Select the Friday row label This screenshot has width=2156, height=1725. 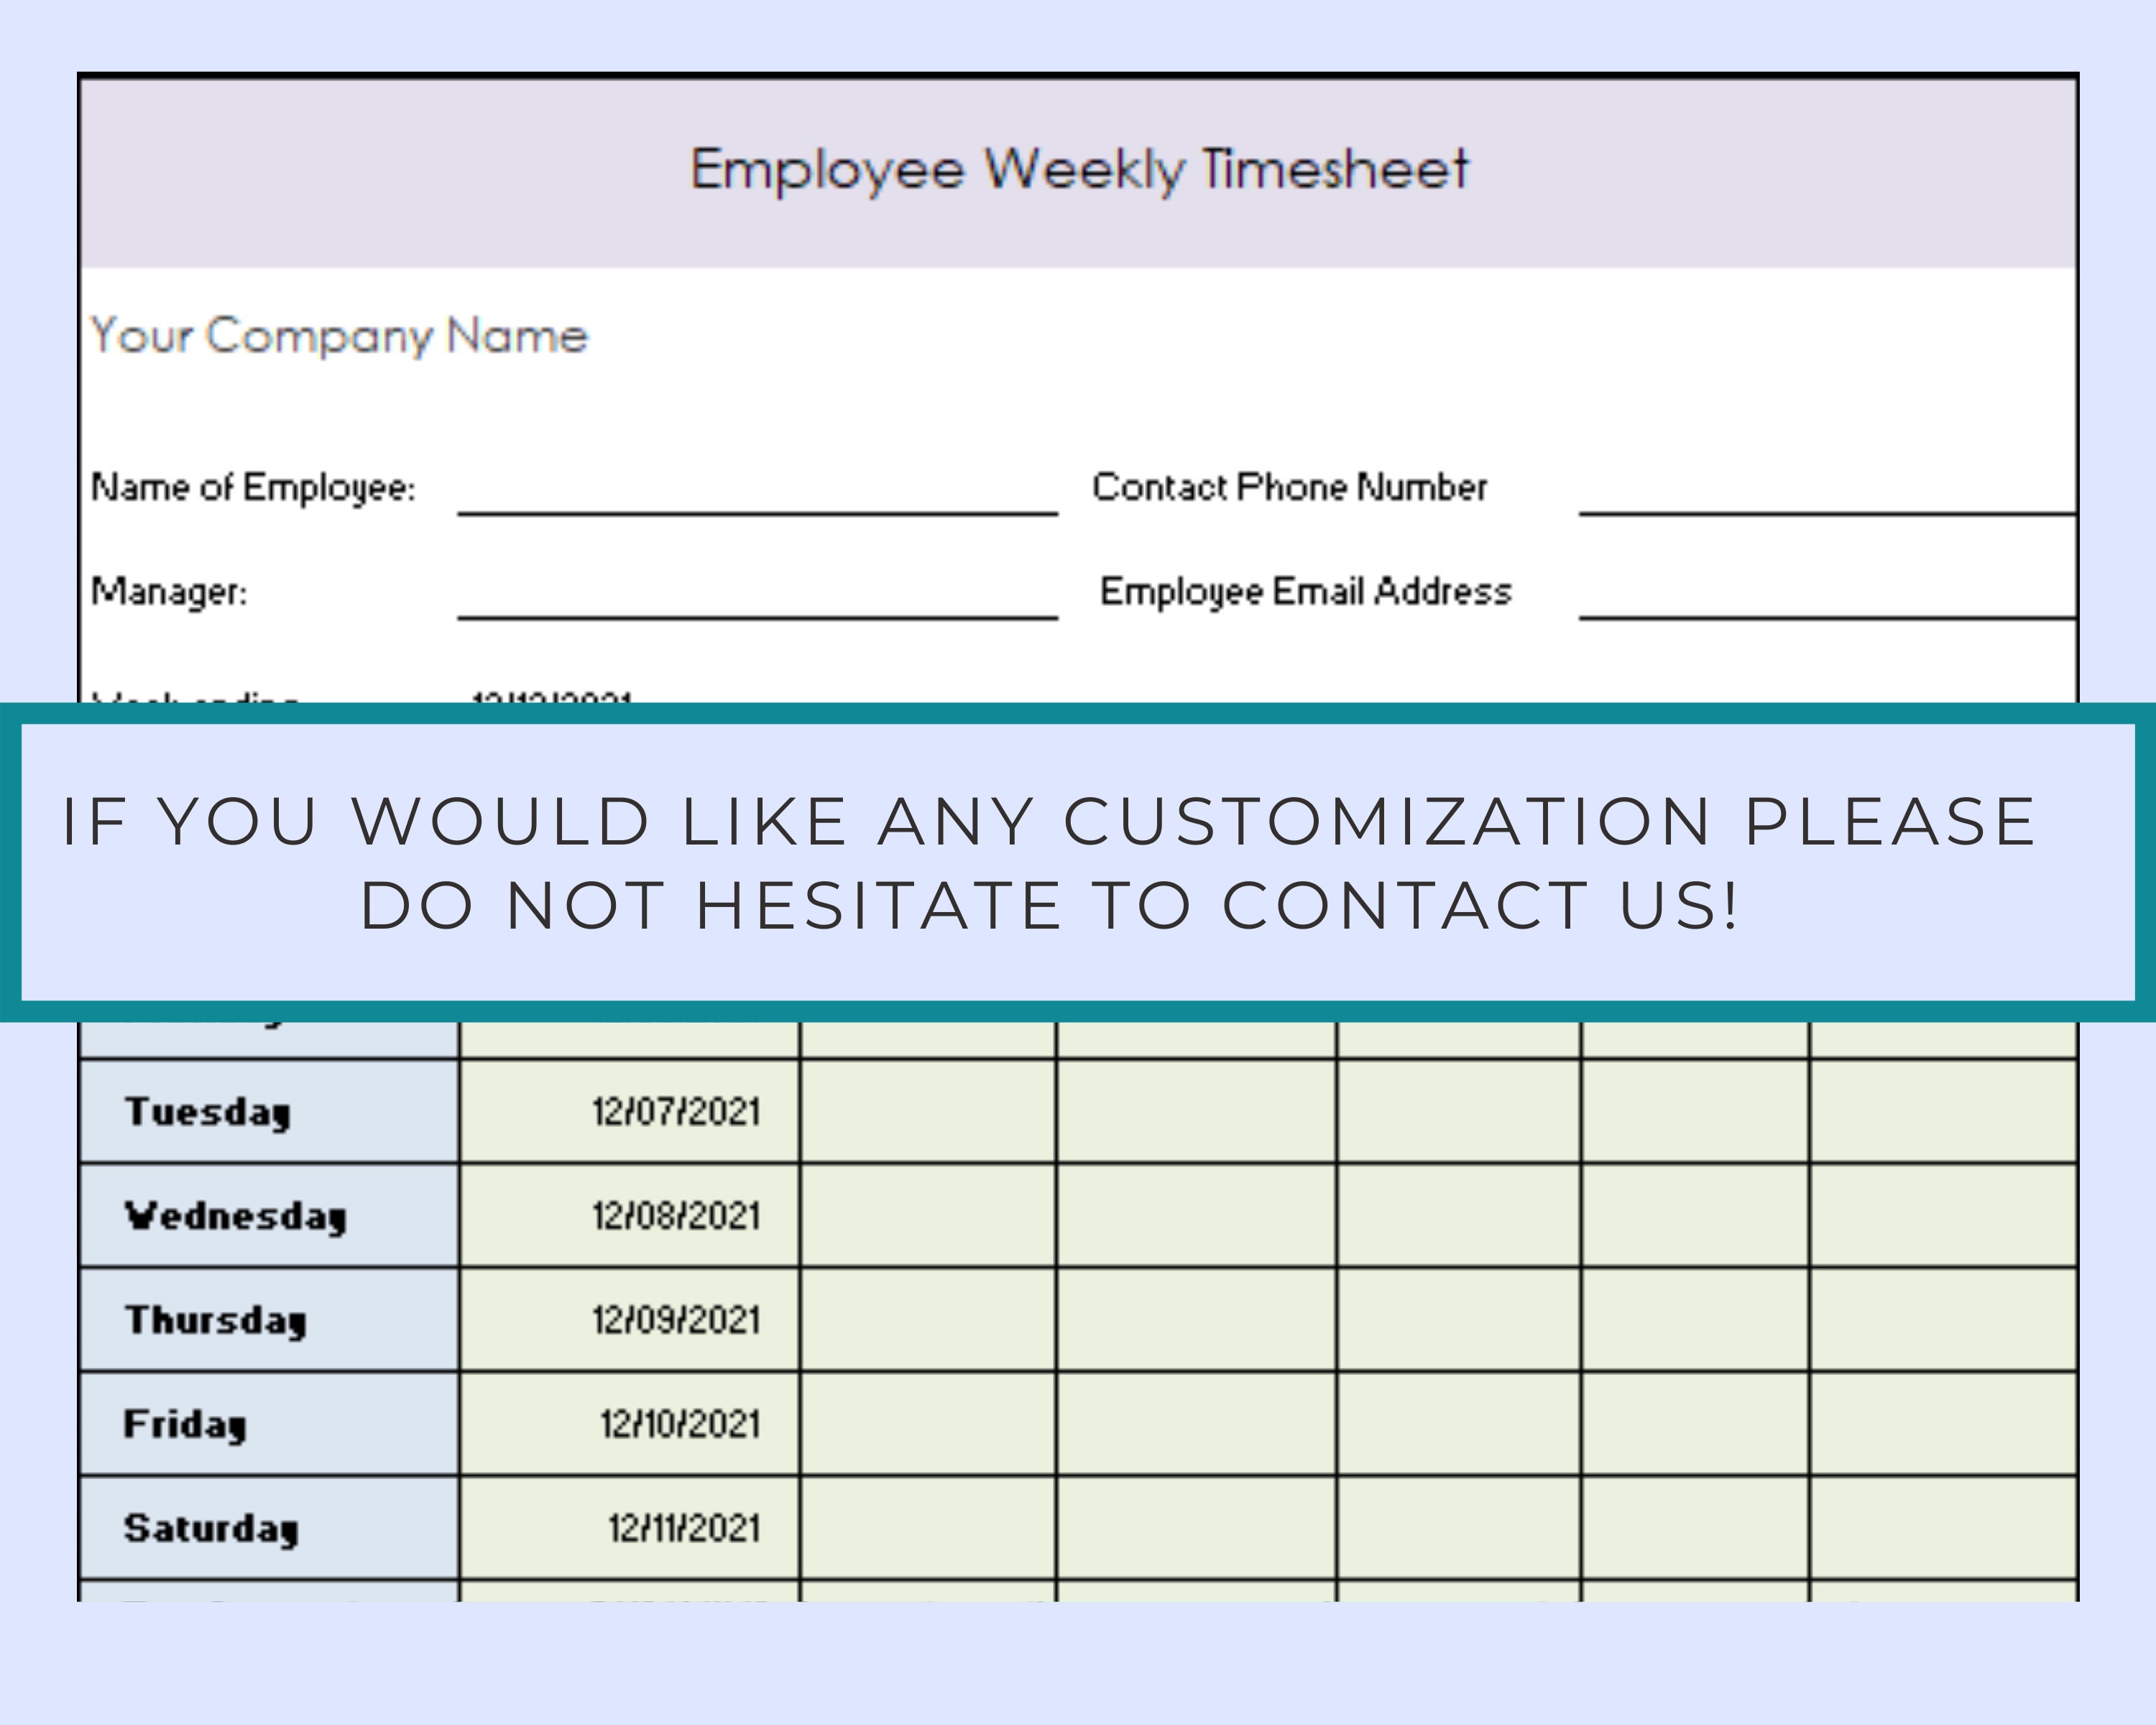pyautogui.click(x=184, y=1424)
